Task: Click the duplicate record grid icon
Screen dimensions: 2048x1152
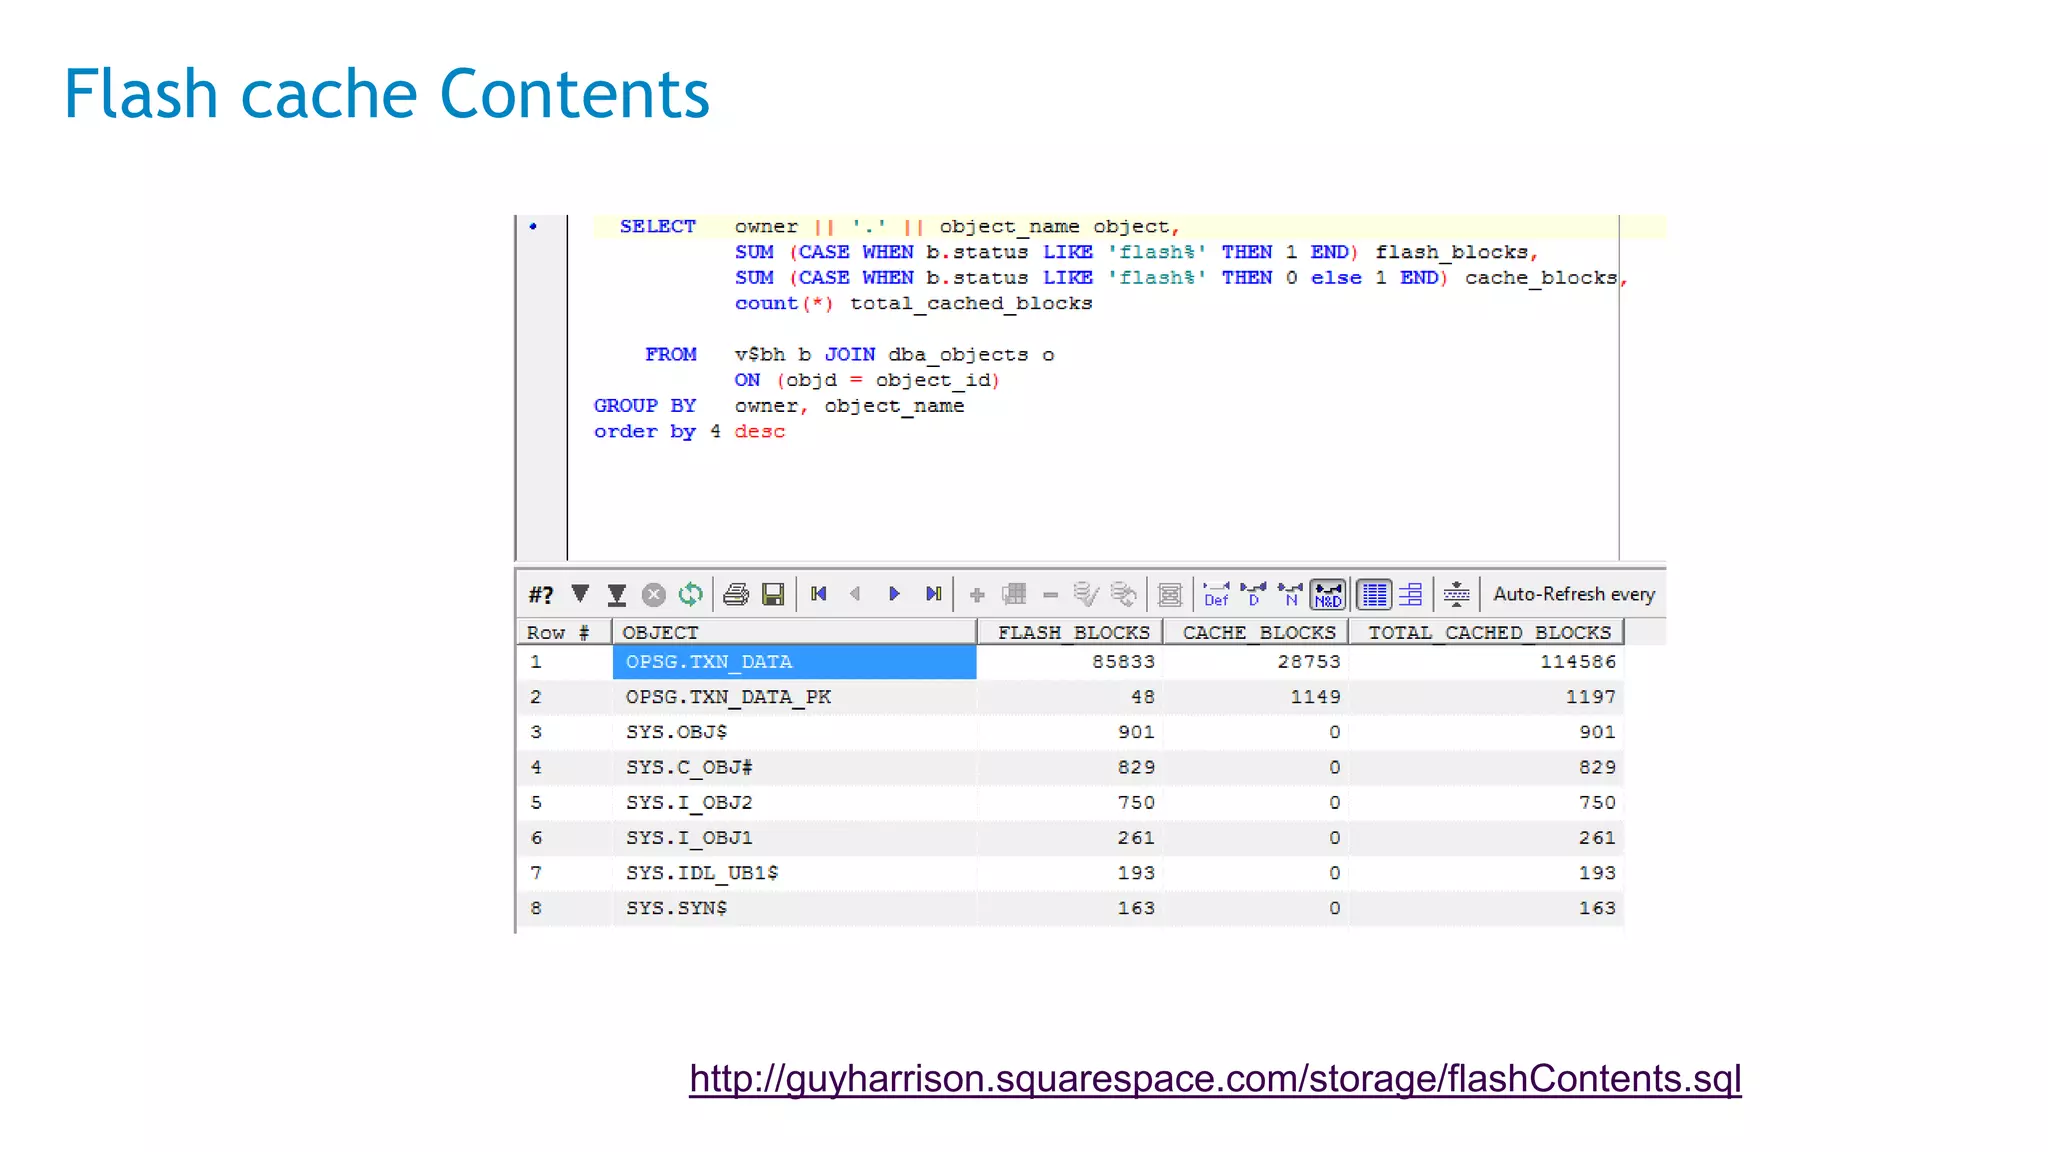Action: [1014, 594]
